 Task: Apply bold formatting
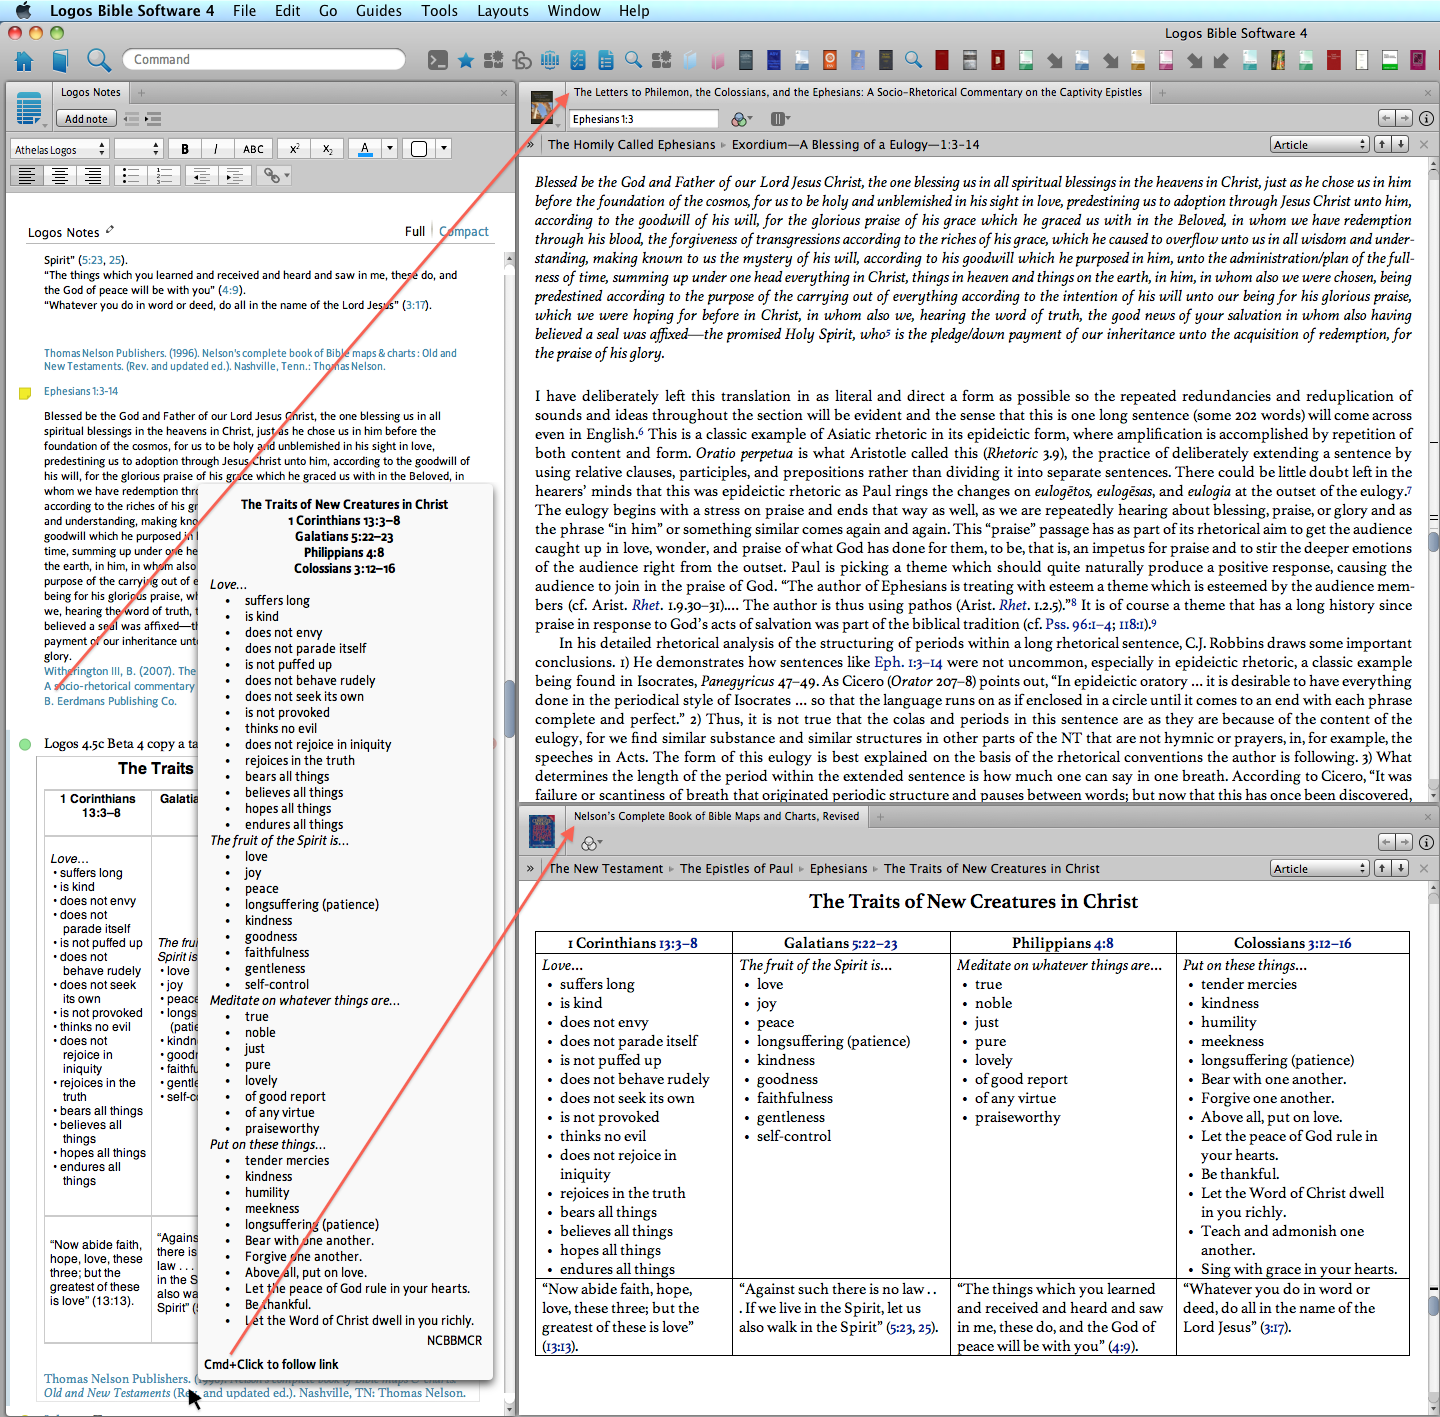click(x=185, y=149)
